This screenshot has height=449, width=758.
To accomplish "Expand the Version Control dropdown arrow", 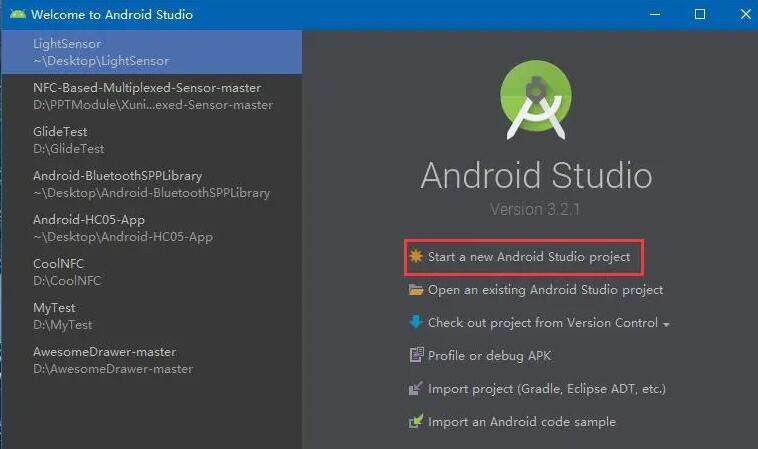I will click(667, 325).
